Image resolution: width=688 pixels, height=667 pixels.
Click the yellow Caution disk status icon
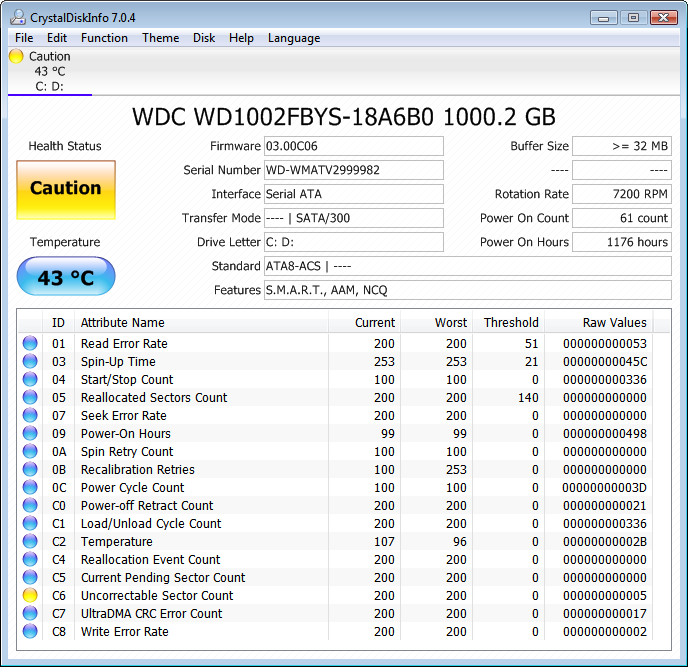coord(16,57)
